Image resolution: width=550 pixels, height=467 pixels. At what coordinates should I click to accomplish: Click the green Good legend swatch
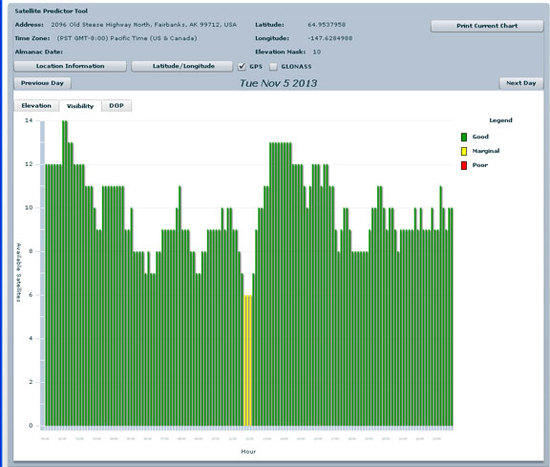click(x=464, y=137)
